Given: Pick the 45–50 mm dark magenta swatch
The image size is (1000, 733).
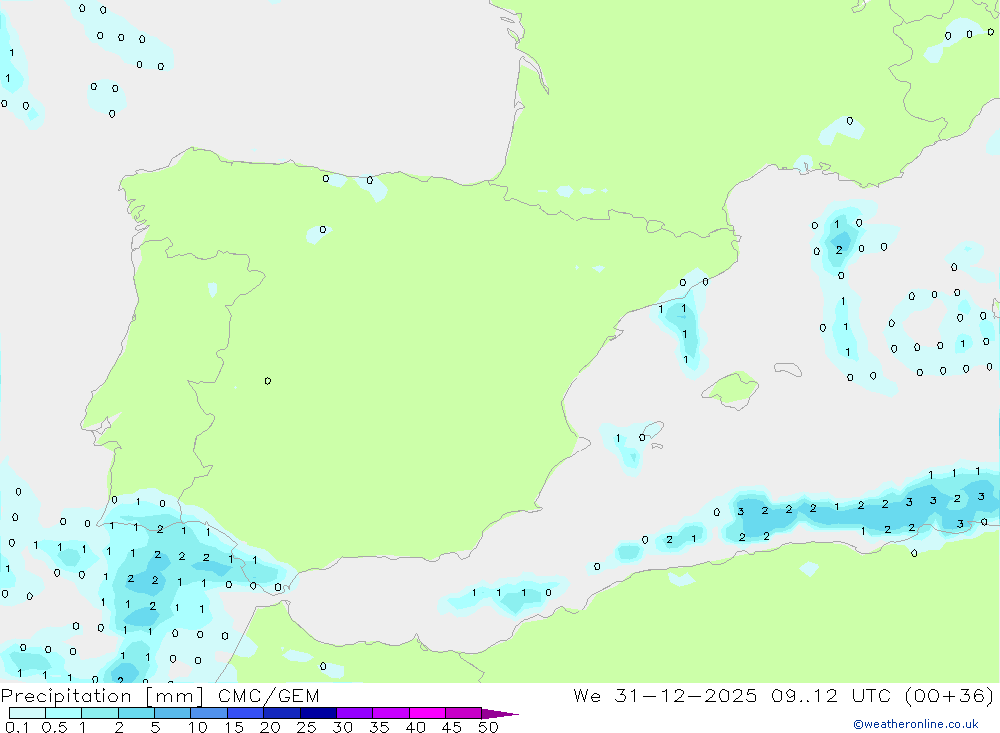Looking at the screenshot, I should pos(464,713).
